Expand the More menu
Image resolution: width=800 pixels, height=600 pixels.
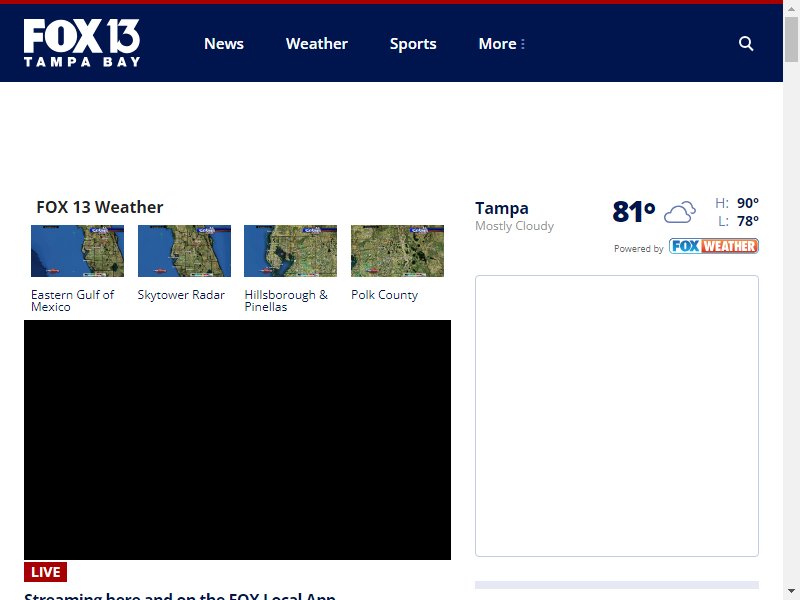point(502,43)
